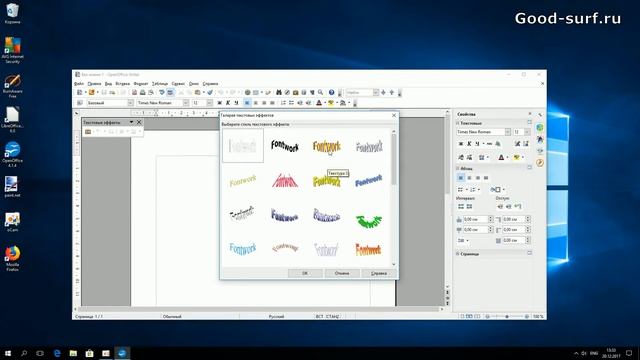Viewport: 640px width, 360px height.
Task: Select the light blue Fontwork style
Action: point(243,249)
